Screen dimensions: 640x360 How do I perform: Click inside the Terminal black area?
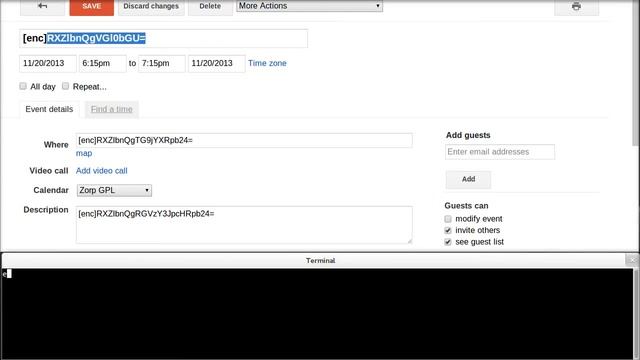pyautogui.click(x=318, y=313)
